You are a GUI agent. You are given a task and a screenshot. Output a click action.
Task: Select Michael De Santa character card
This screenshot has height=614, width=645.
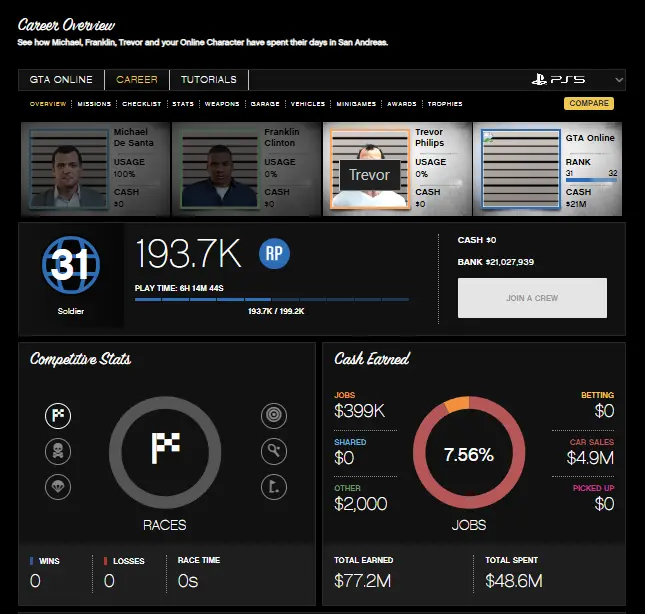[x=95, y=166]
